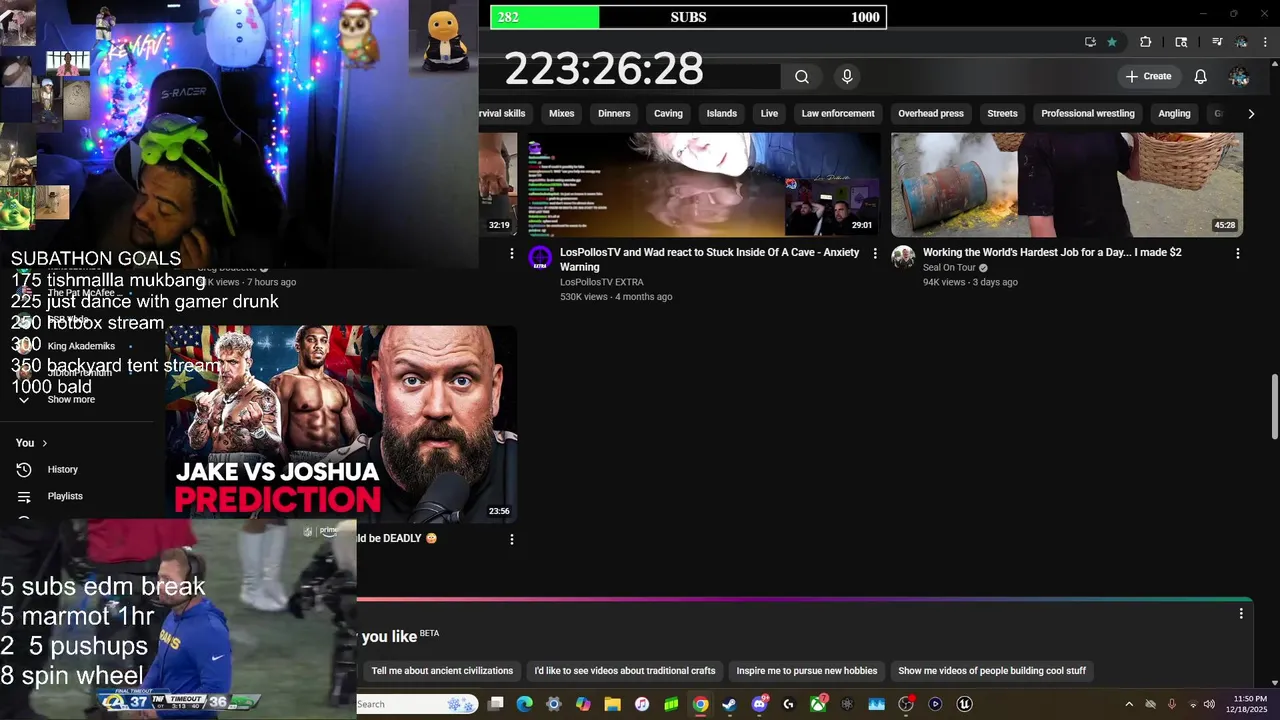Open Settings gear from the taskbar
Screen dimensions: 1280x720
[554, 704]
